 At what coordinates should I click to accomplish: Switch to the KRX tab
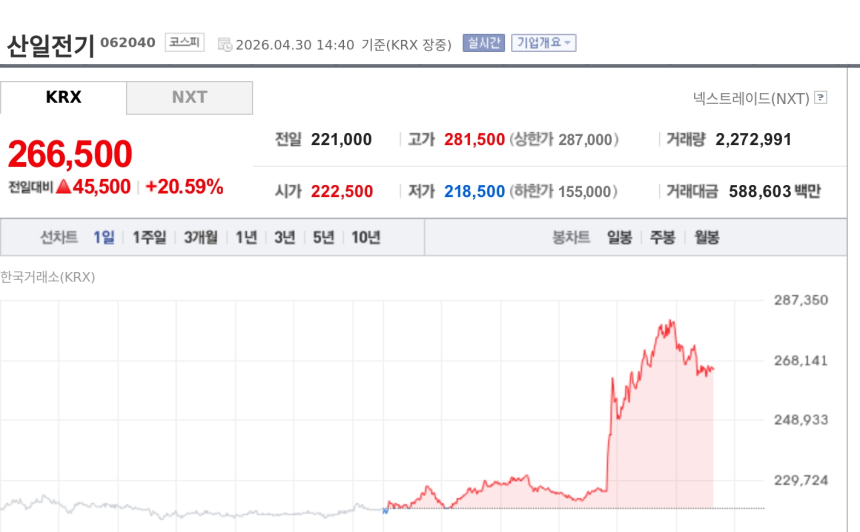63,98
